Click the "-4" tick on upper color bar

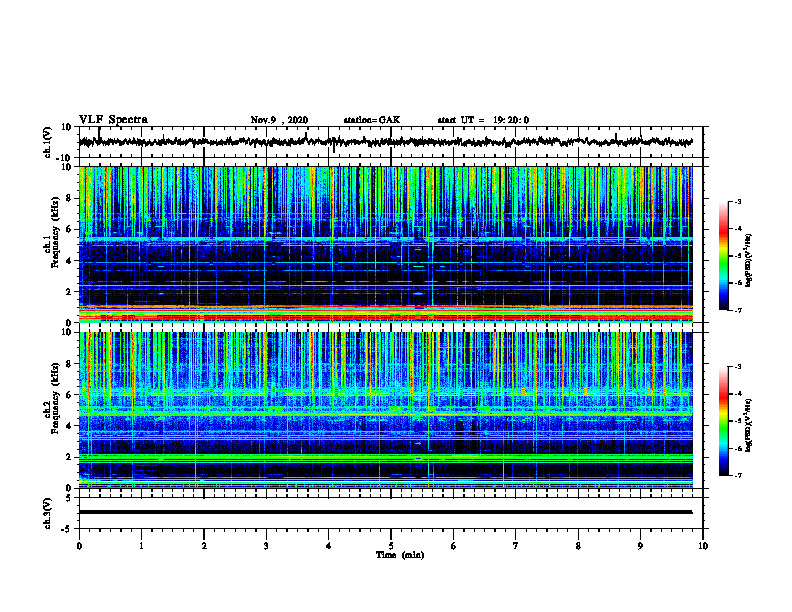click(x=736, y=229)
